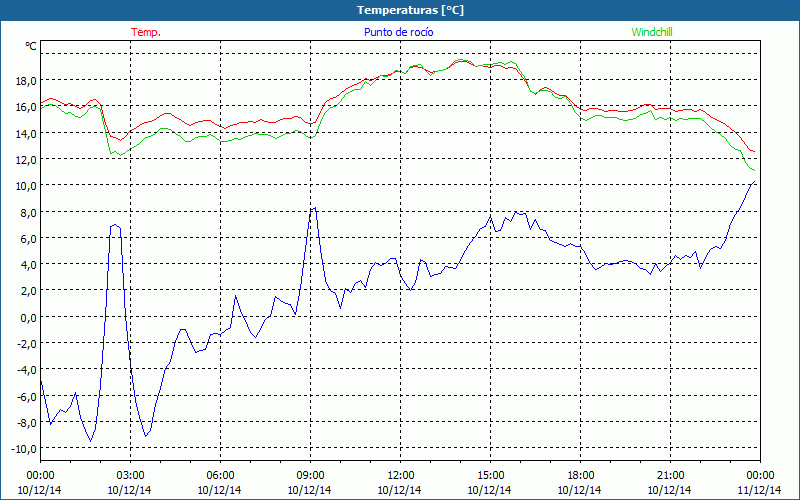Click the "18:00" time axis label
The image size is (800, 500).
pyautogui.click(x=580, y=476)
